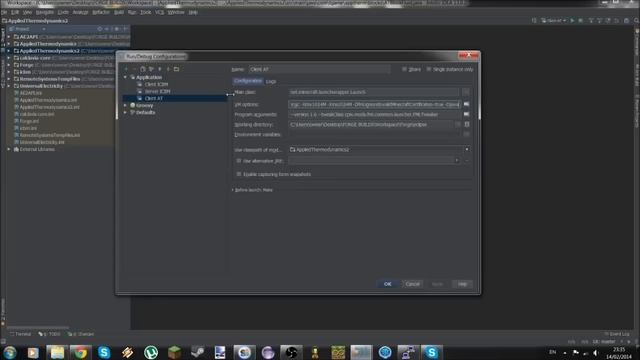Open Use classpath of module dropdown
This screenshot has width=640, height=360.
467,149
